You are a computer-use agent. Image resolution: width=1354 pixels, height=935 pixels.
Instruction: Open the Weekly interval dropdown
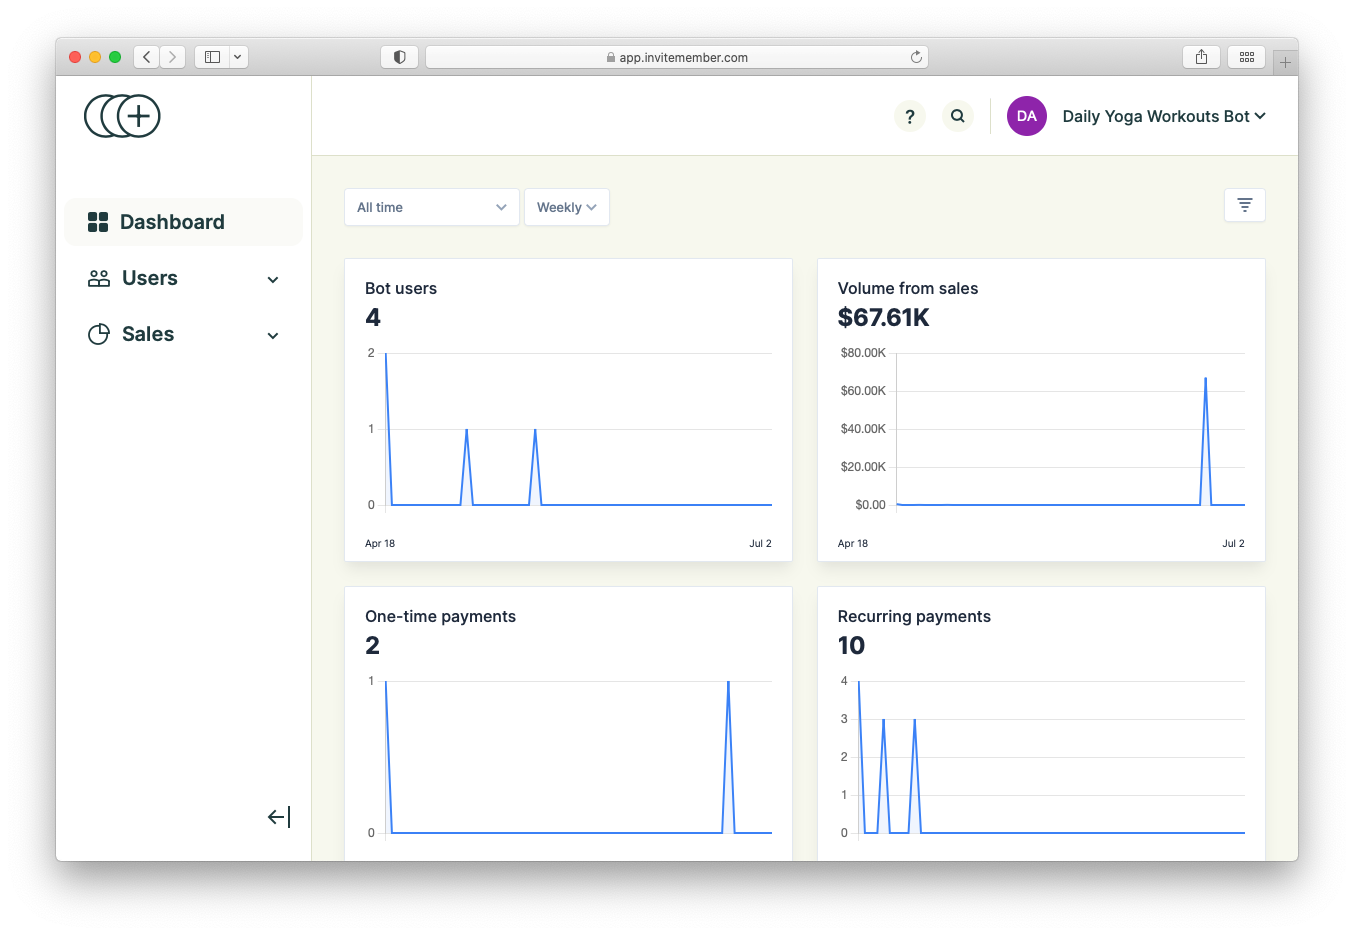(x=567, y=207)
